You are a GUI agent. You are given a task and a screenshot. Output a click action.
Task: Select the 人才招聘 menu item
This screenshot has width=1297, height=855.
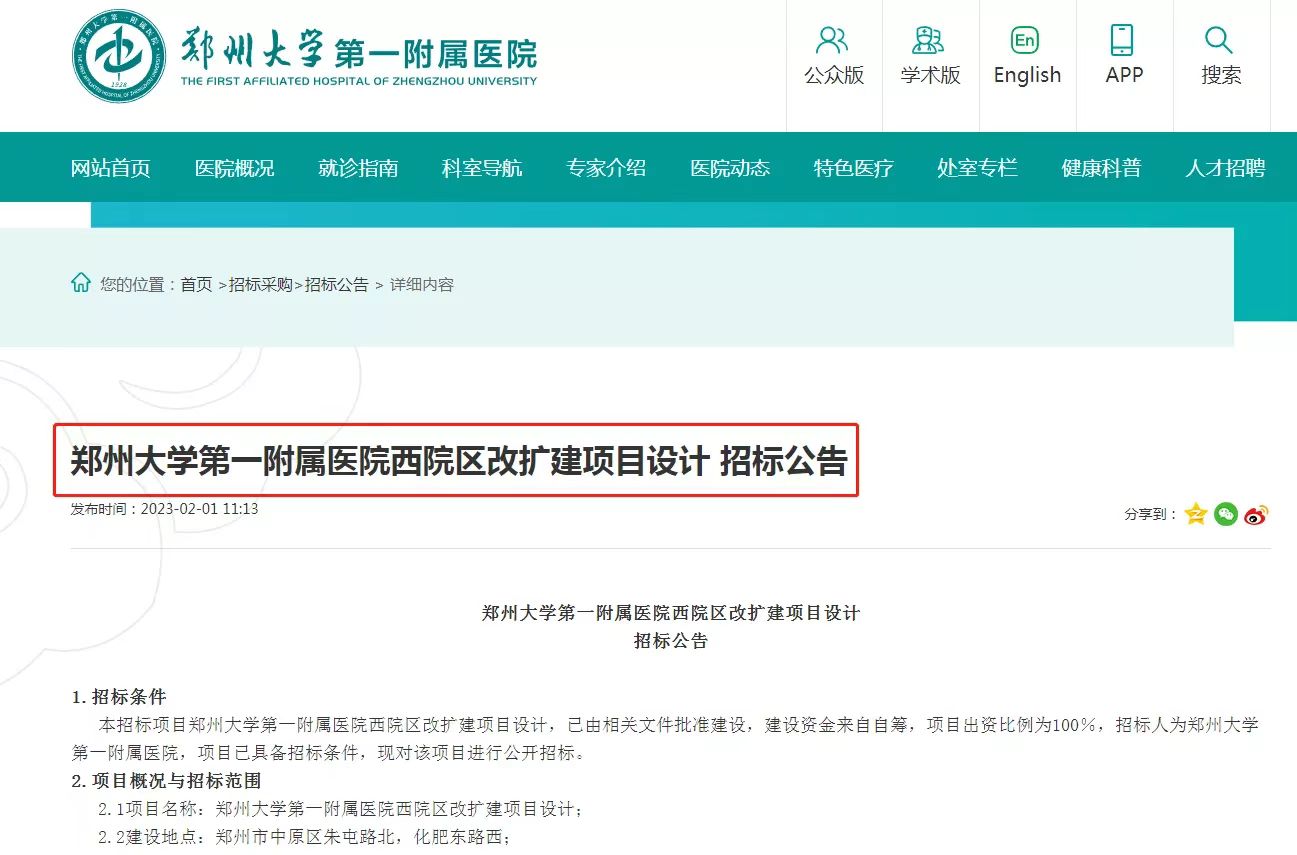click(x=1225, y=168)
